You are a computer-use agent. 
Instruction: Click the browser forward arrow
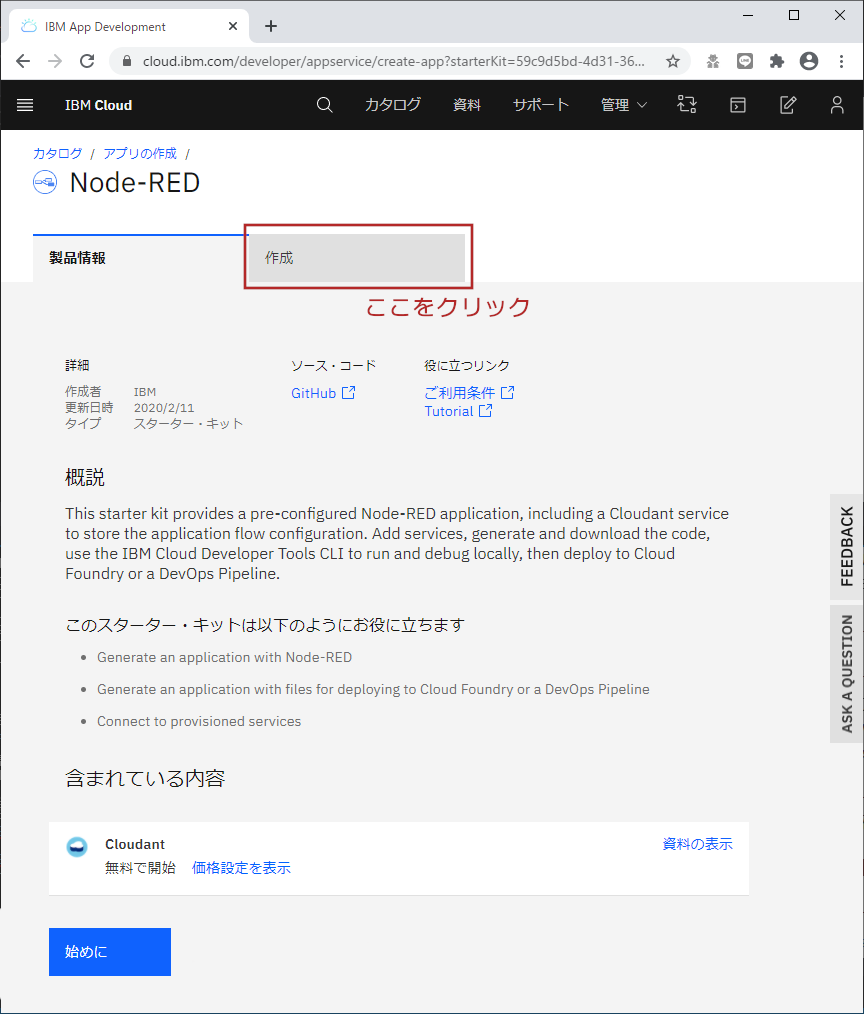[x=55, y=61]
